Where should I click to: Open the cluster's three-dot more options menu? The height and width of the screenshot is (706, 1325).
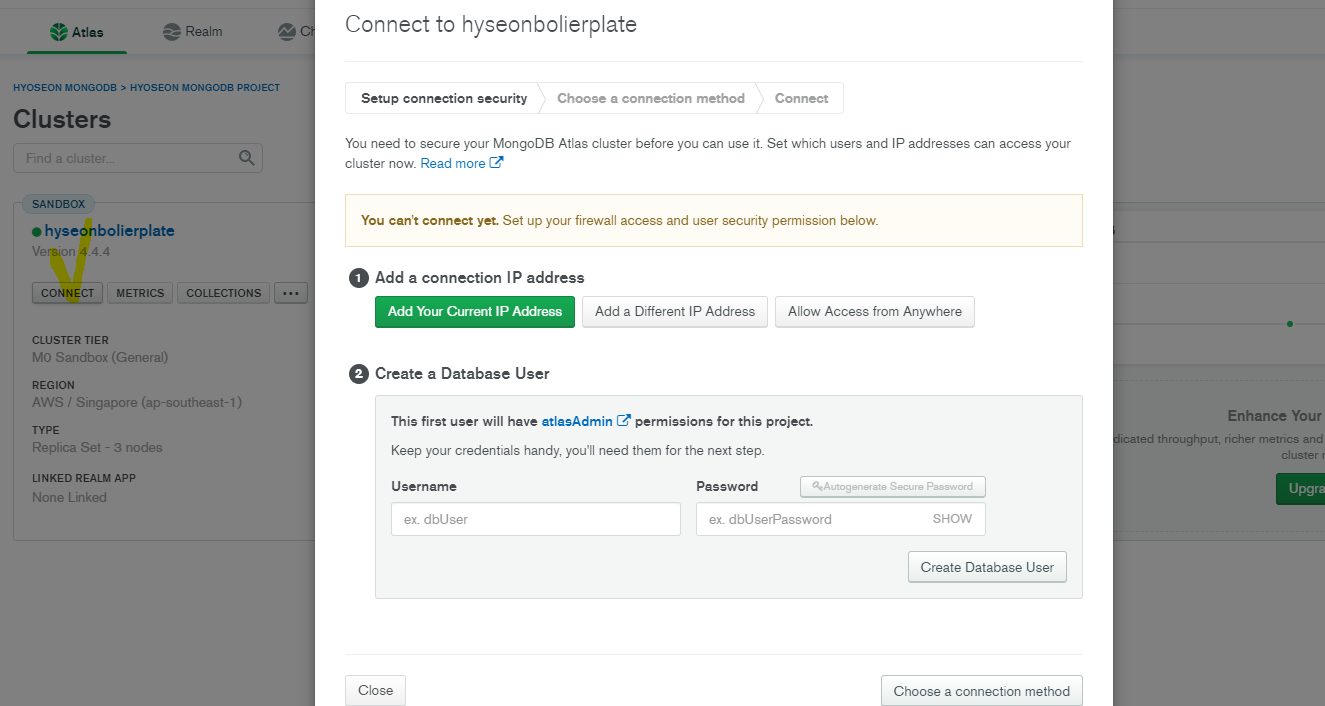pyautogui.click(x=291, y=293)
